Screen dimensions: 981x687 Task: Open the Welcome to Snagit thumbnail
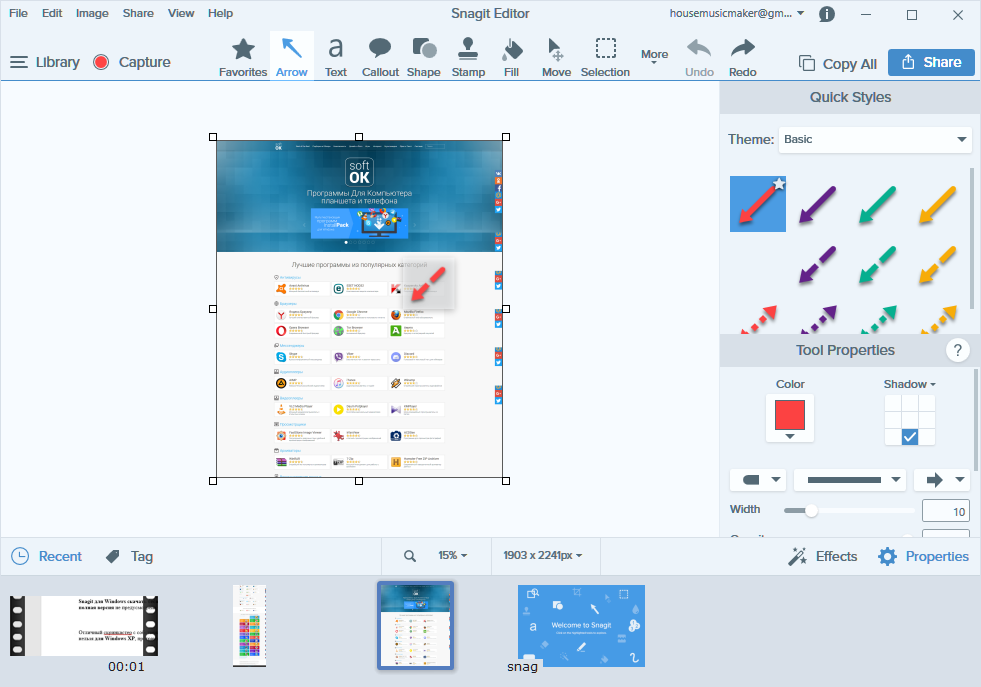[x=581, y=626]
